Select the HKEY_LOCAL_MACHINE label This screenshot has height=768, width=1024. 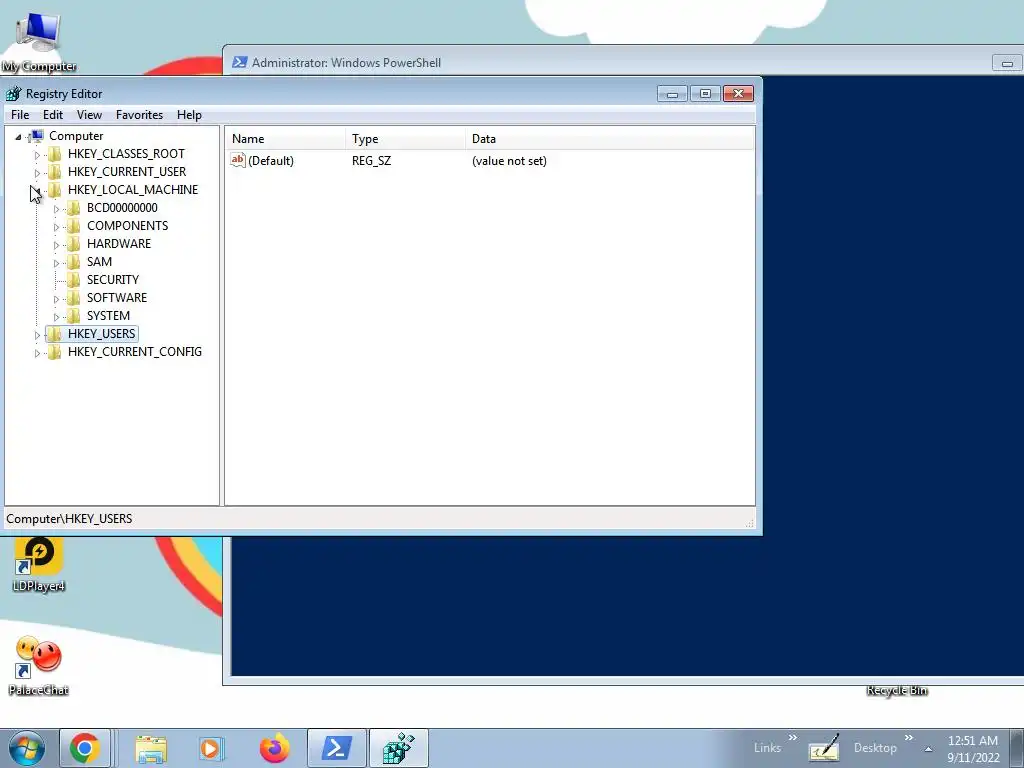(x=133, y=189)
